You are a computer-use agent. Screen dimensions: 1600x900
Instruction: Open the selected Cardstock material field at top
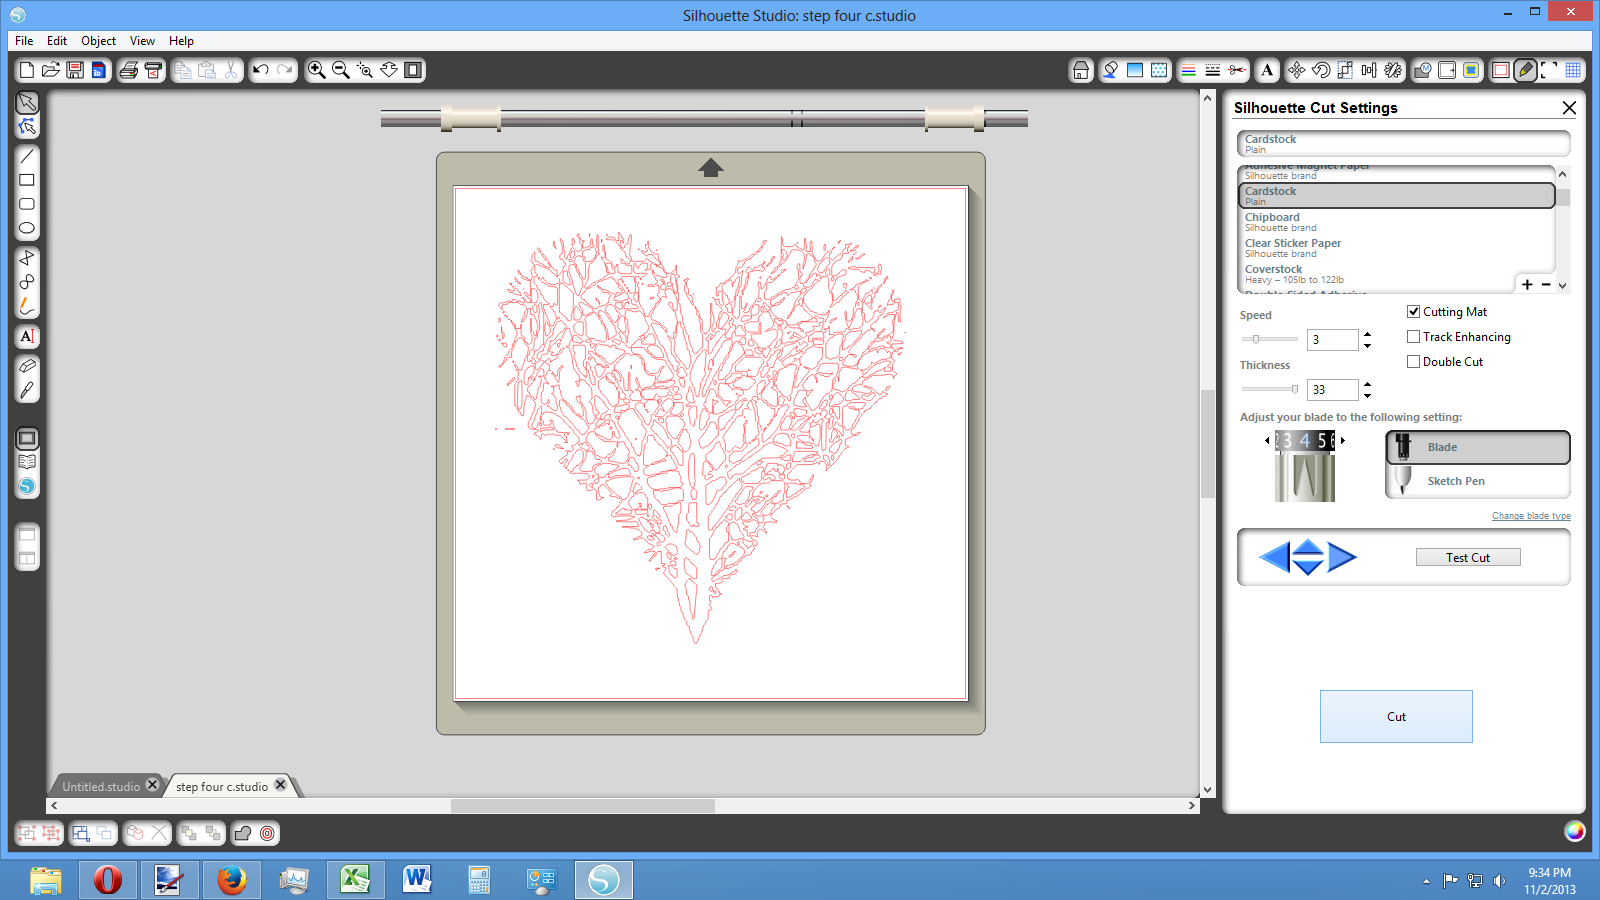1403,143
